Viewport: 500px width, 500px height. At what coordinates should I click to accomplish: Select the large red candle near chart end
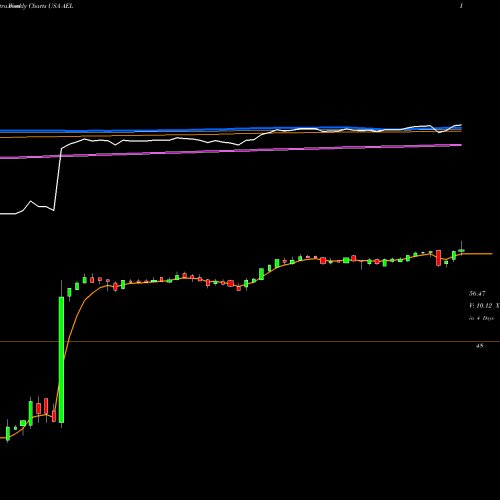coord(439,258)
